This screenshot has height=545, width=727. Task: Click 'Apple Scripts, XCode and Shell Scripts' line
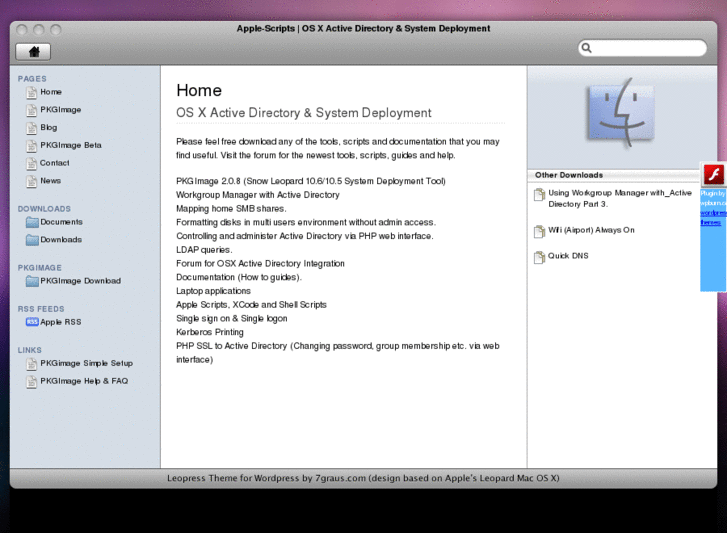coord(251,305)
